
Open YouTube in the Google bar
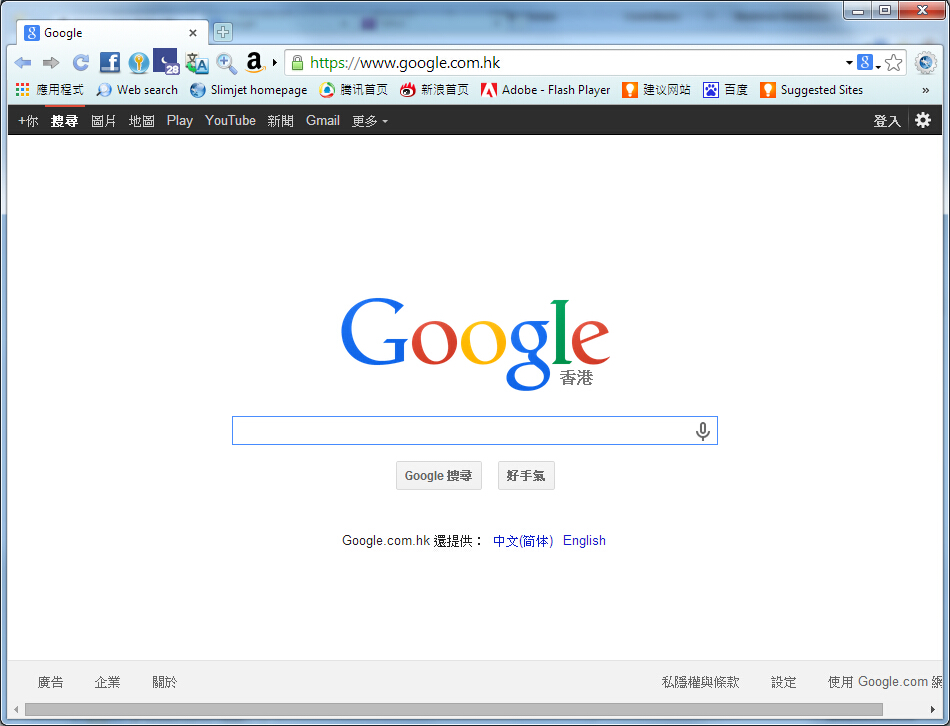pos(230,121)
